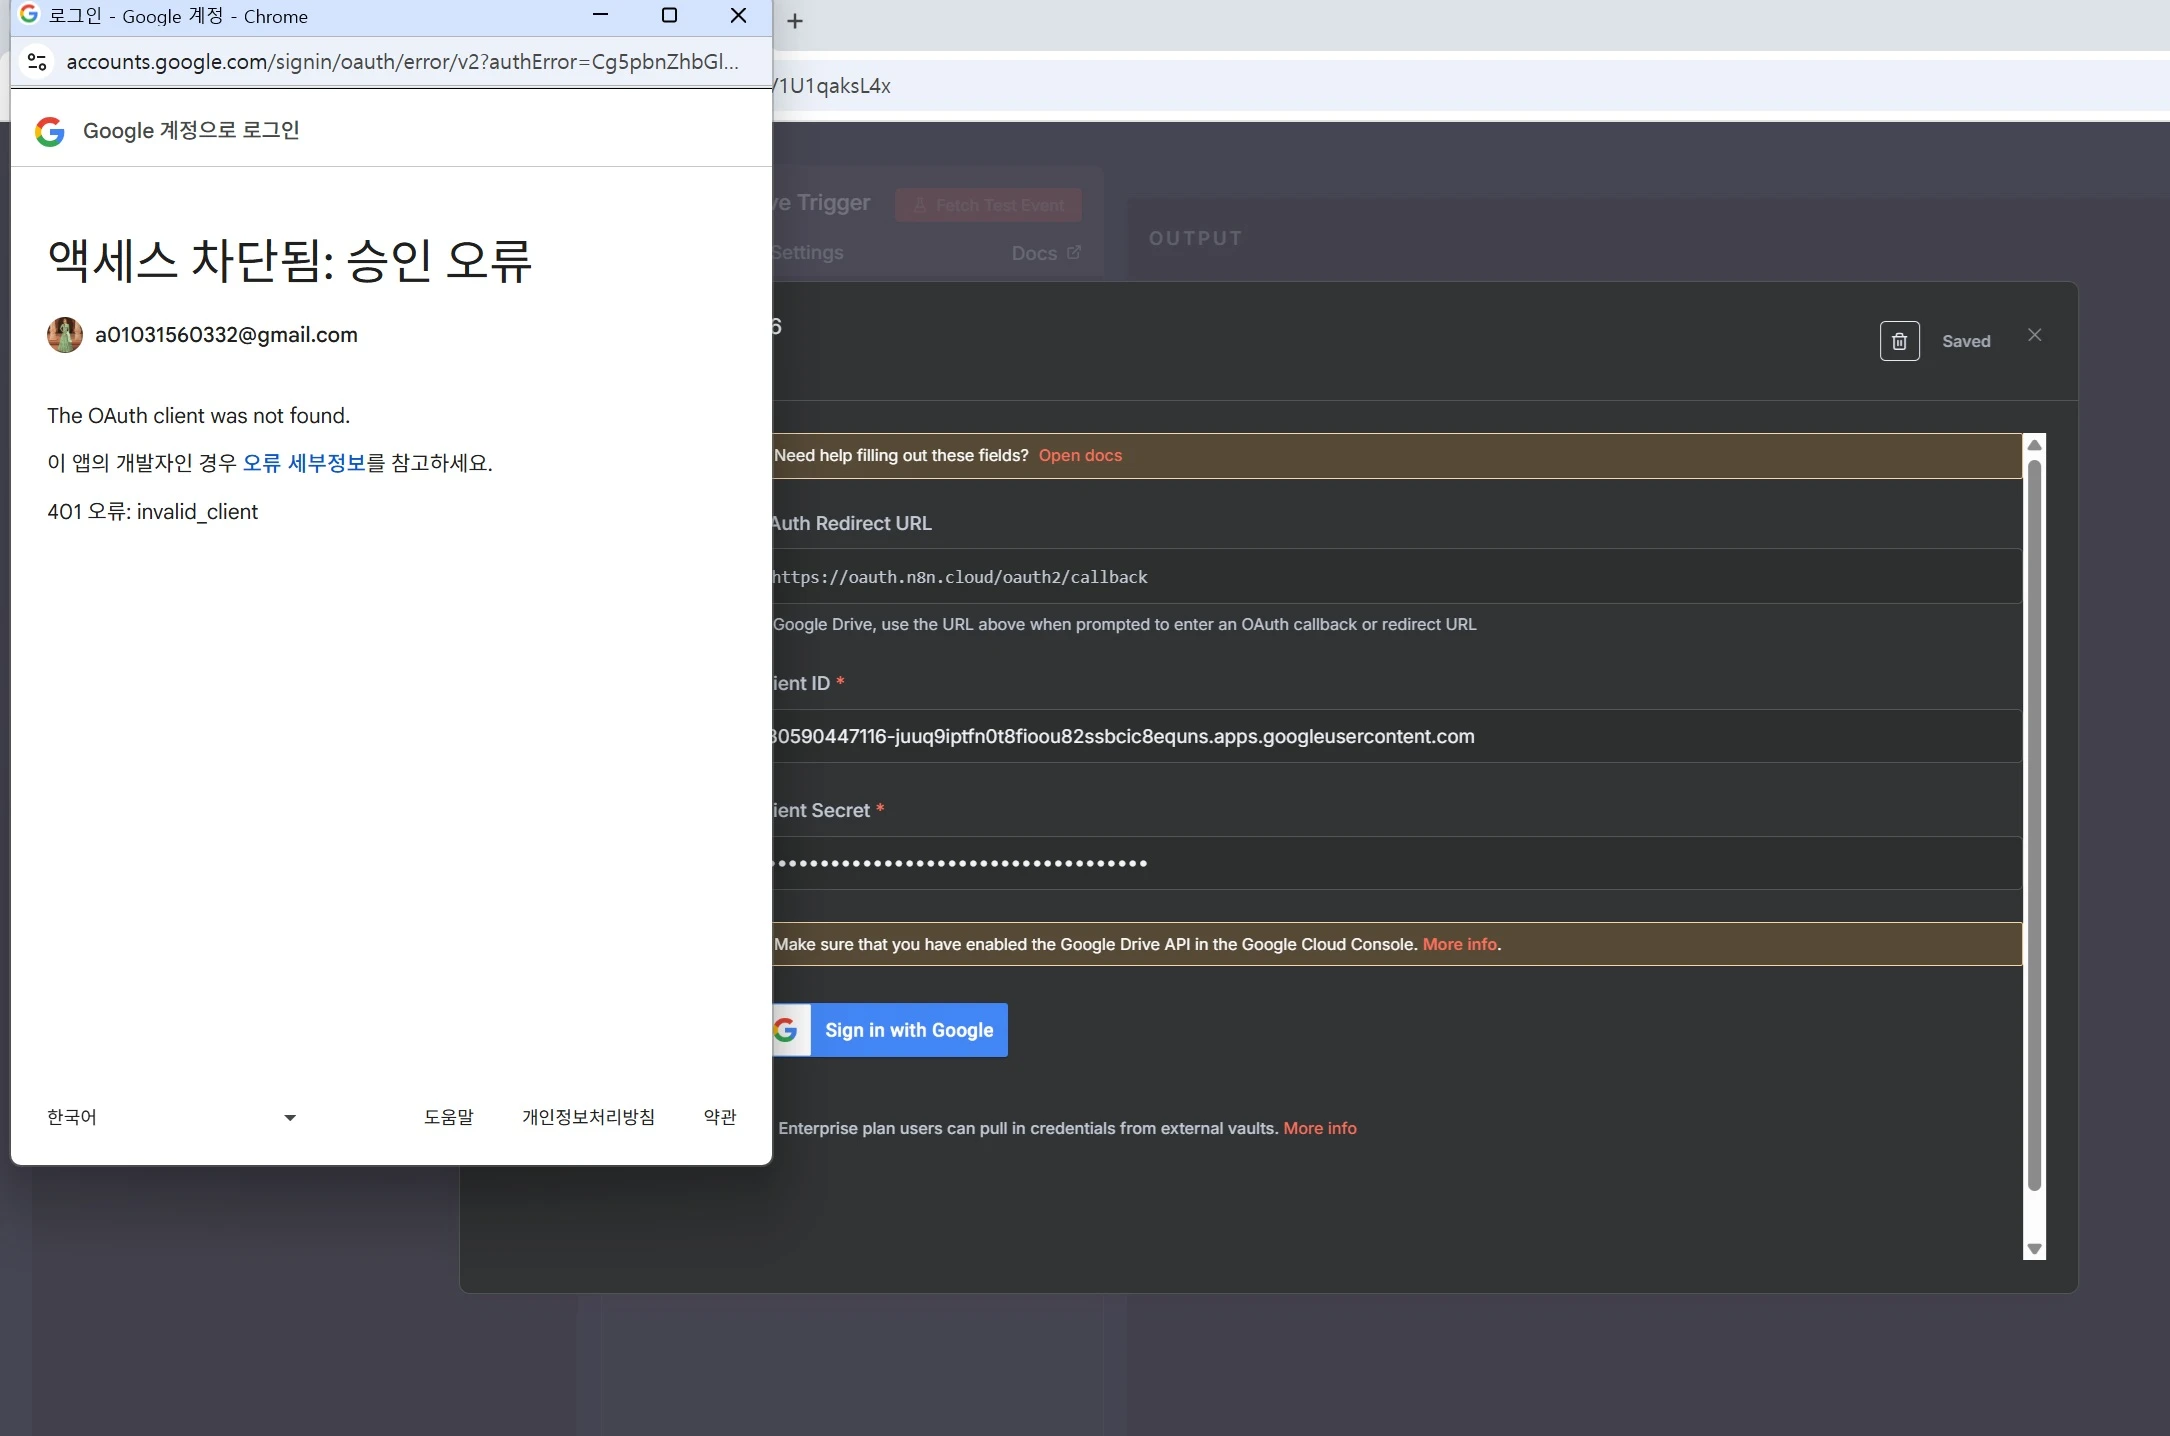Image resolution: width=2170 pixels, height=1436 pixels.
Task: Expand the 한국어 language dropdown
Action: [x=172, y=1117]
